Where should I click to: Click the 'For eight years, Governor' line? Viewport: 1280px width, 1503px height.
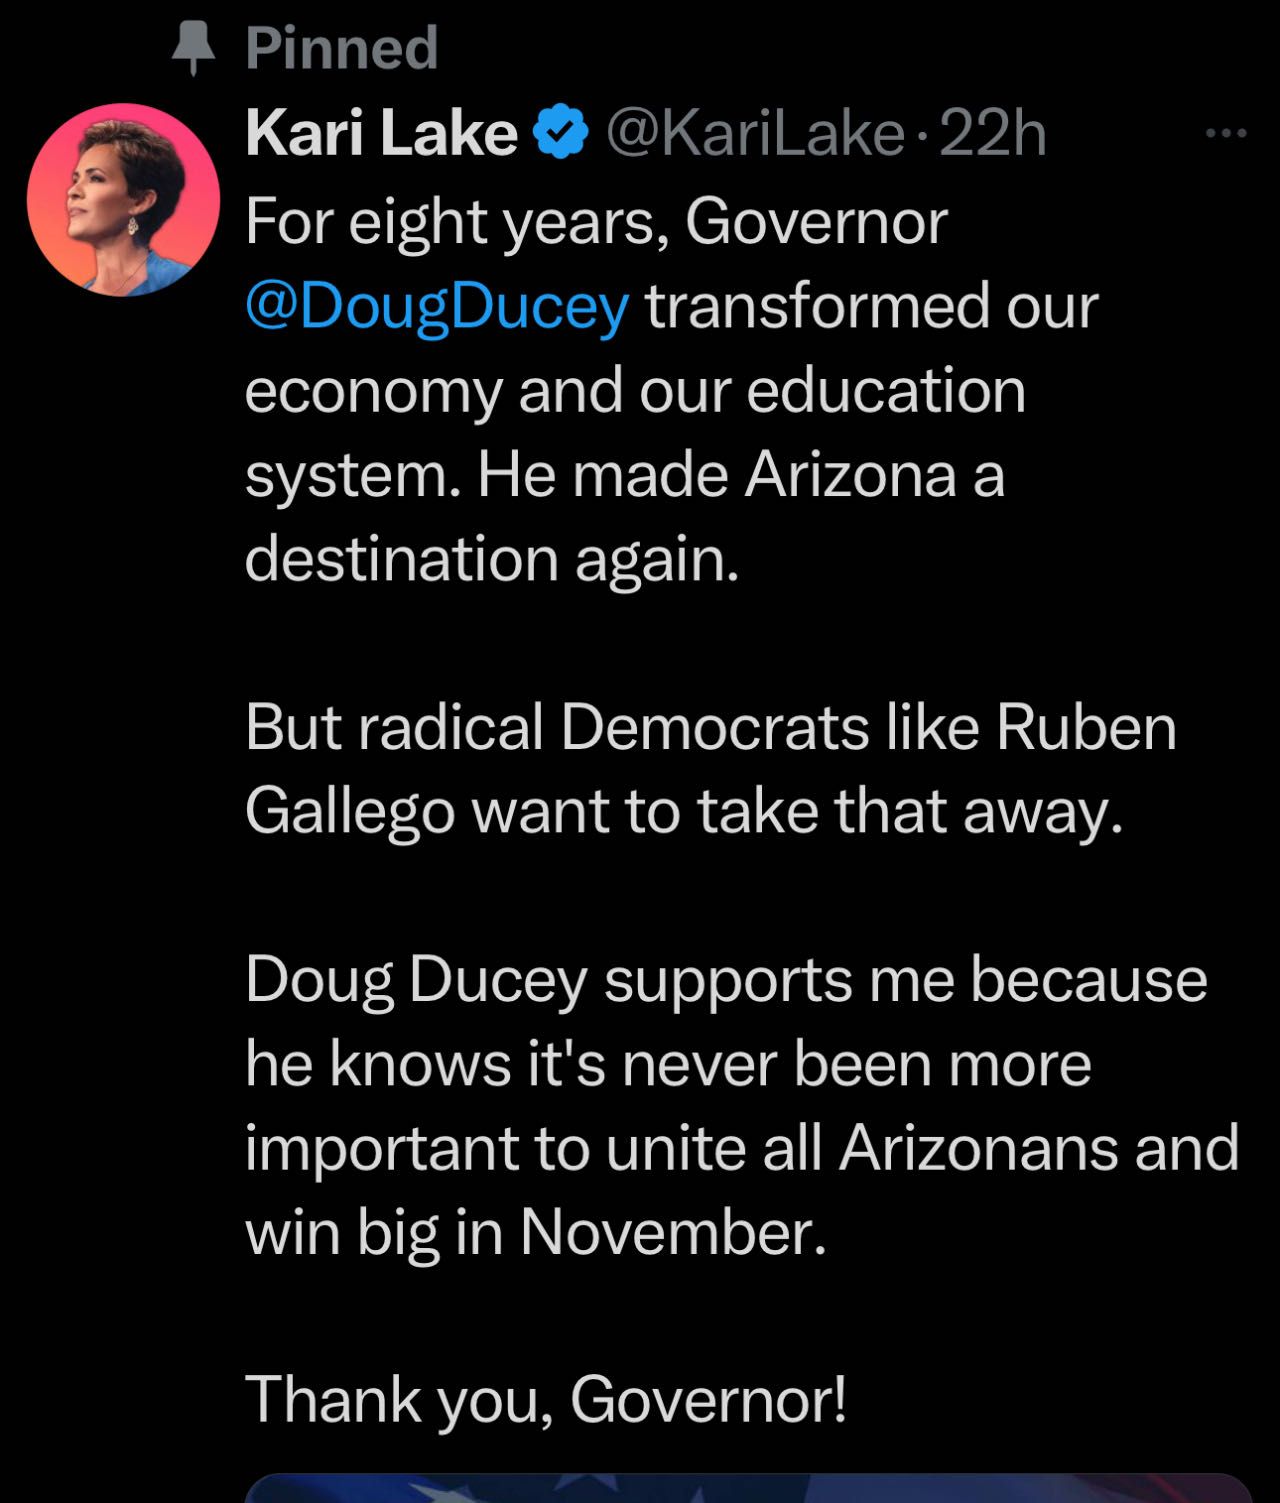coord(595,222)
